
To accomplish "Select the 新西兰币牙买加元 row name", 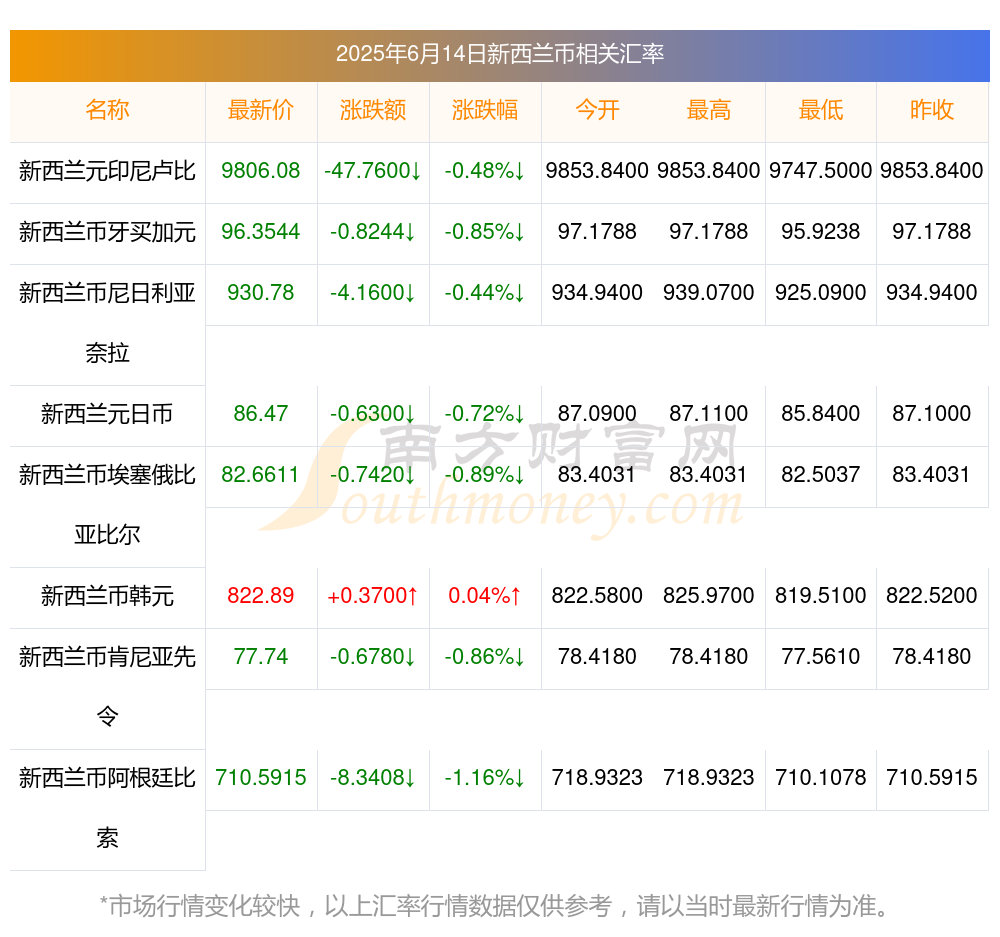I will point(107,232).
